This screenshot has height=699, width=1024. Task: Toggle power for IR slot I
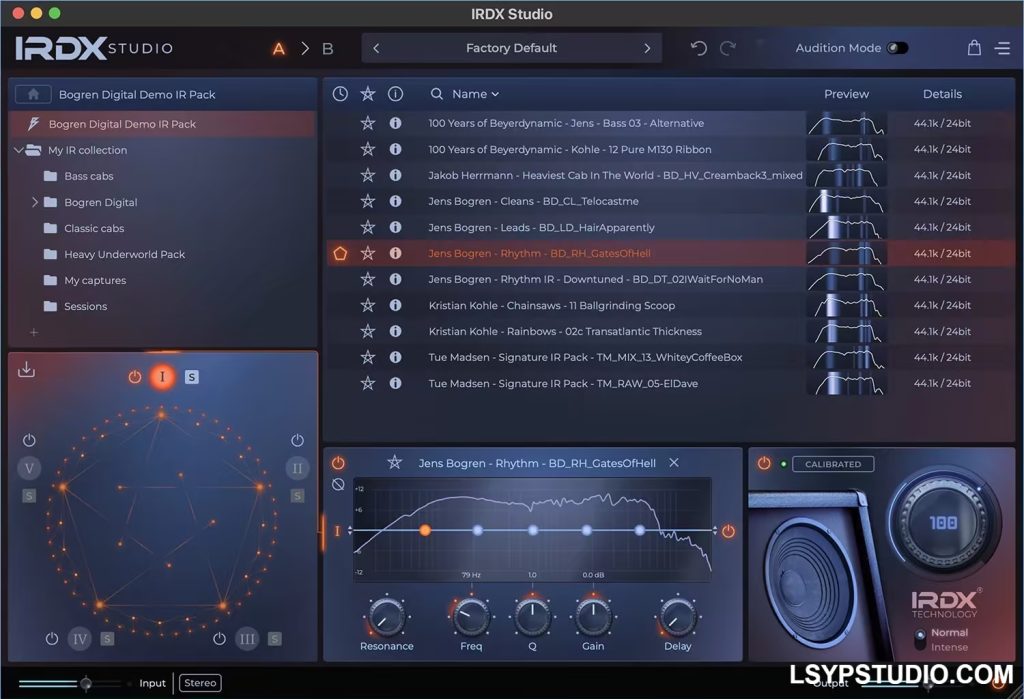[x=135, y=377]
